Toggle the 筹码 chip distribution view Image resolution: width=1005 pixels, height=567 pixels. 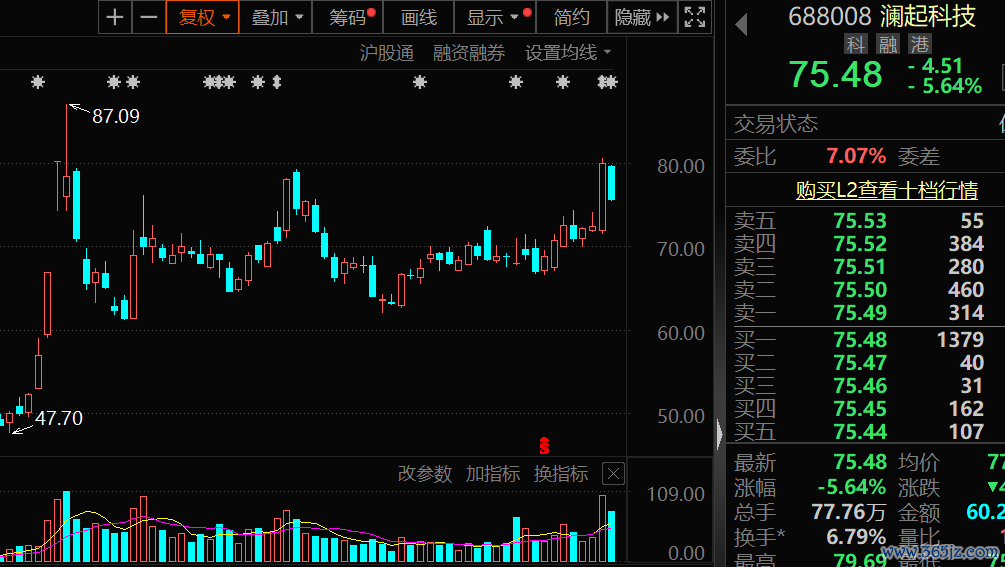click(x=348, y=17)
